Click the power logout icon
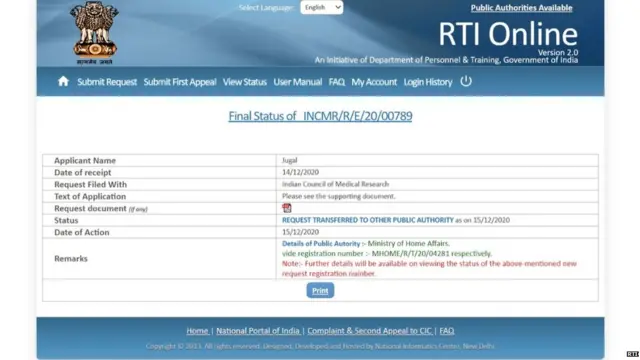The height and width of the screenshot is (360, 640). tap(466, 81)
